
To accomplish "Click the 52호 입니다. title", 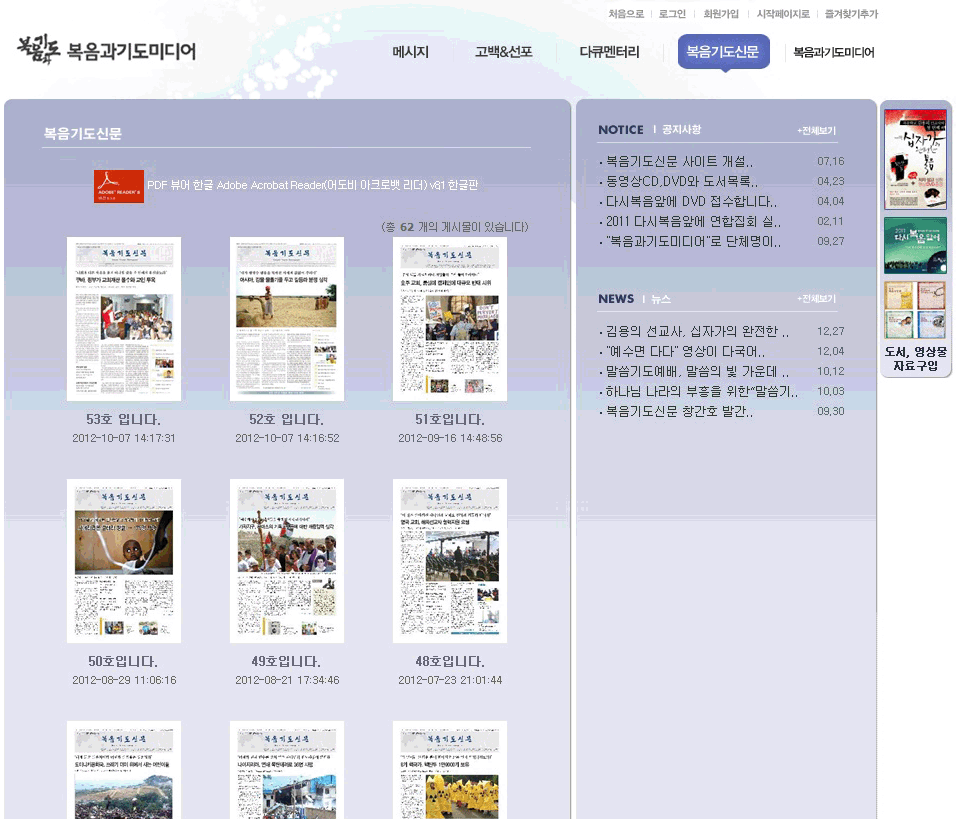I will click(287, 419).
